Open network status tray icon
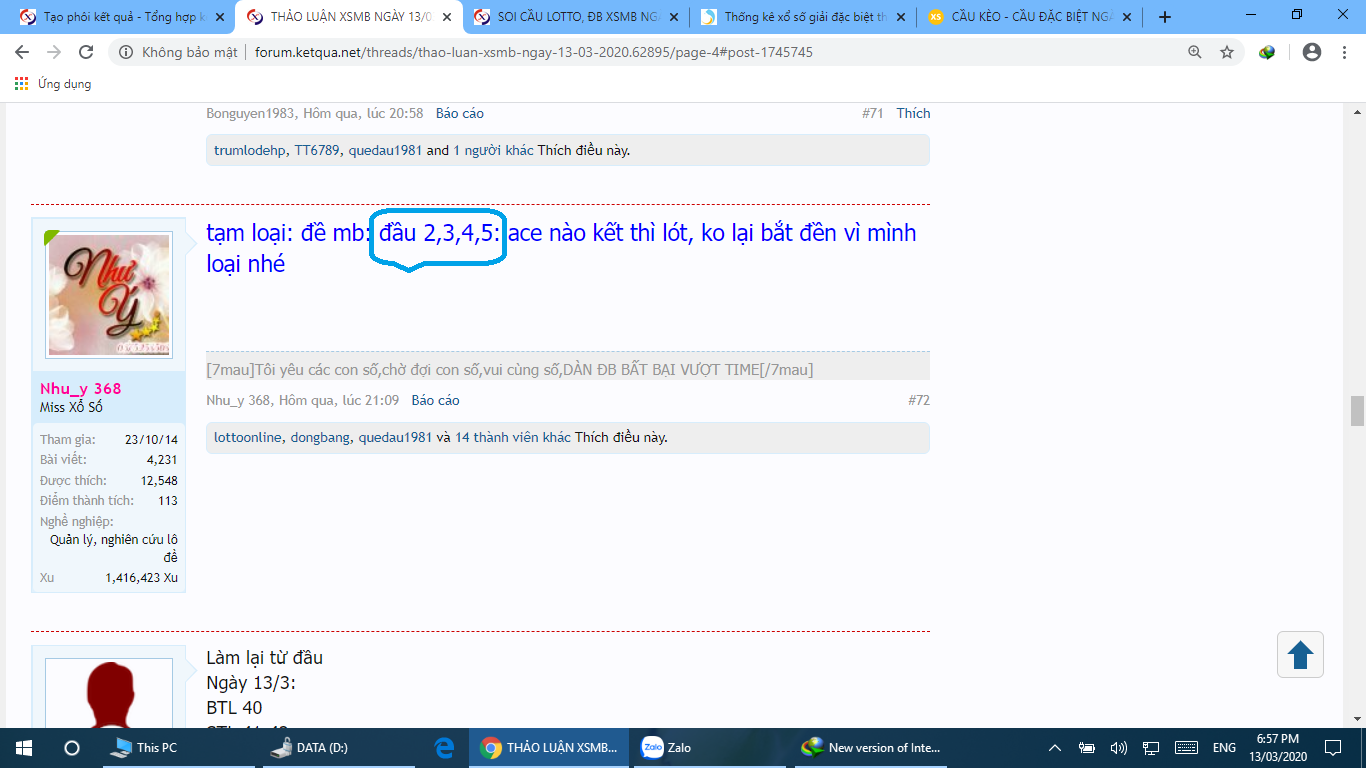Viewport: 1366px width, 768px height. pyautogui.click(x=1151, y=747)
